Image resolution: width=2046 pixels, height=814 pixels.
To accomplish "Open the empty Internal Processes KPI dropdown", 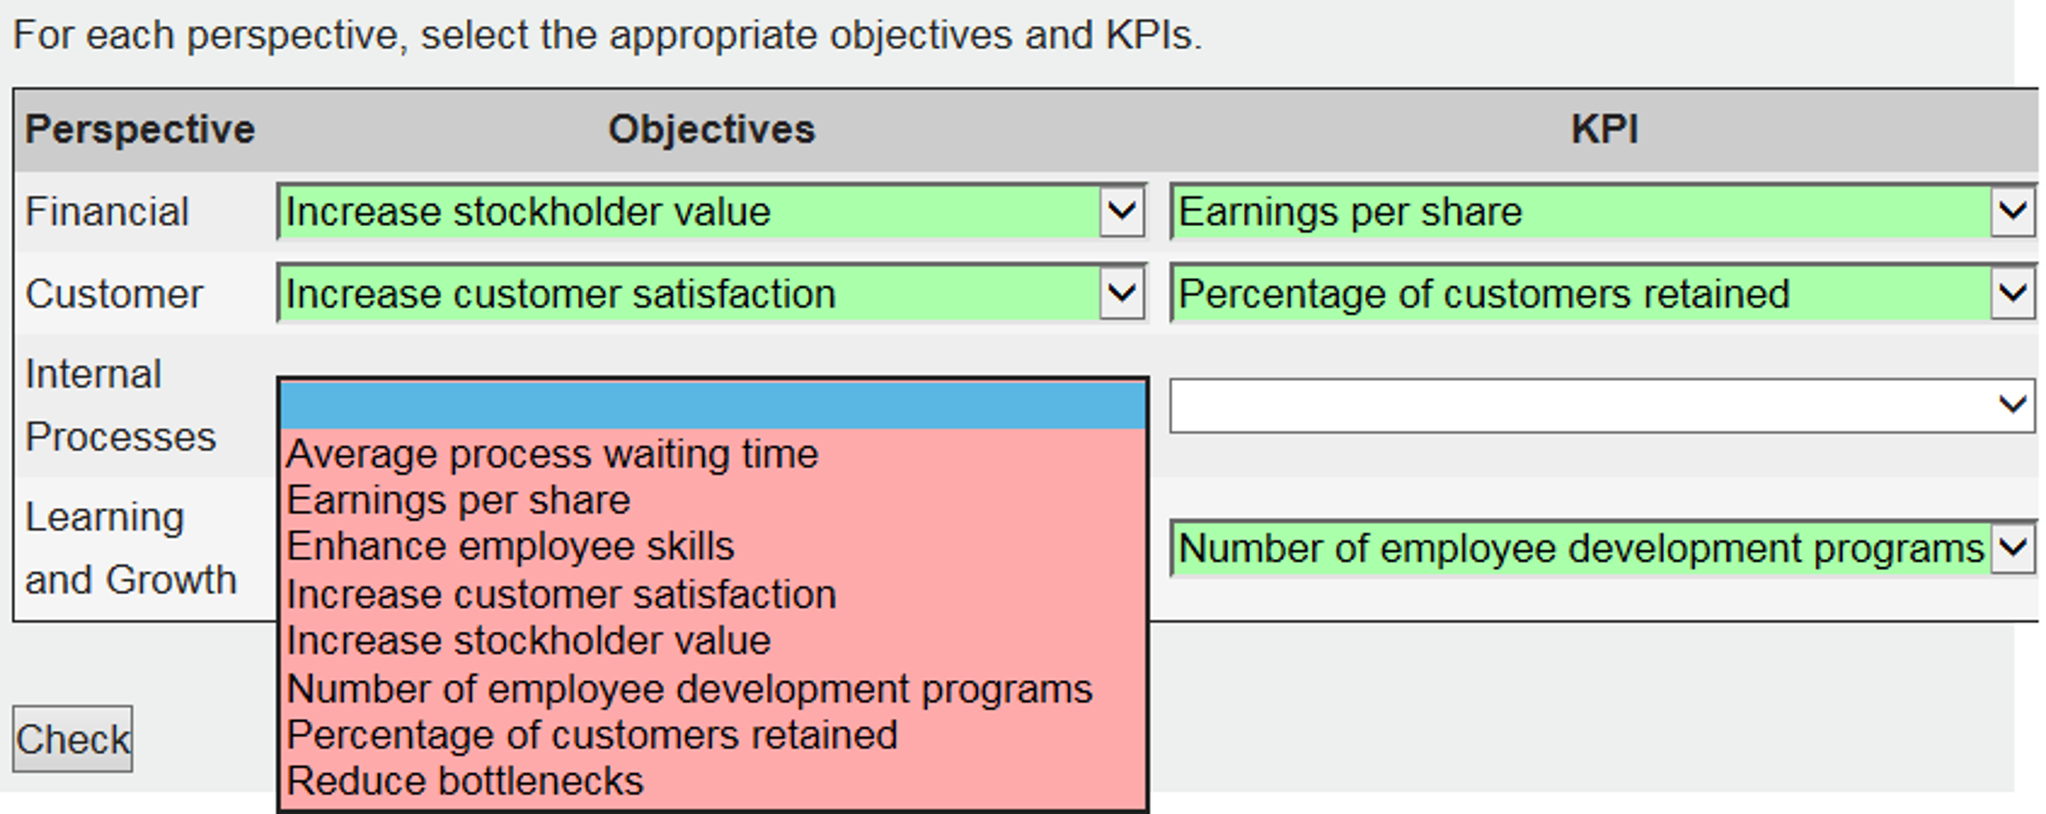I will 1603,405.
